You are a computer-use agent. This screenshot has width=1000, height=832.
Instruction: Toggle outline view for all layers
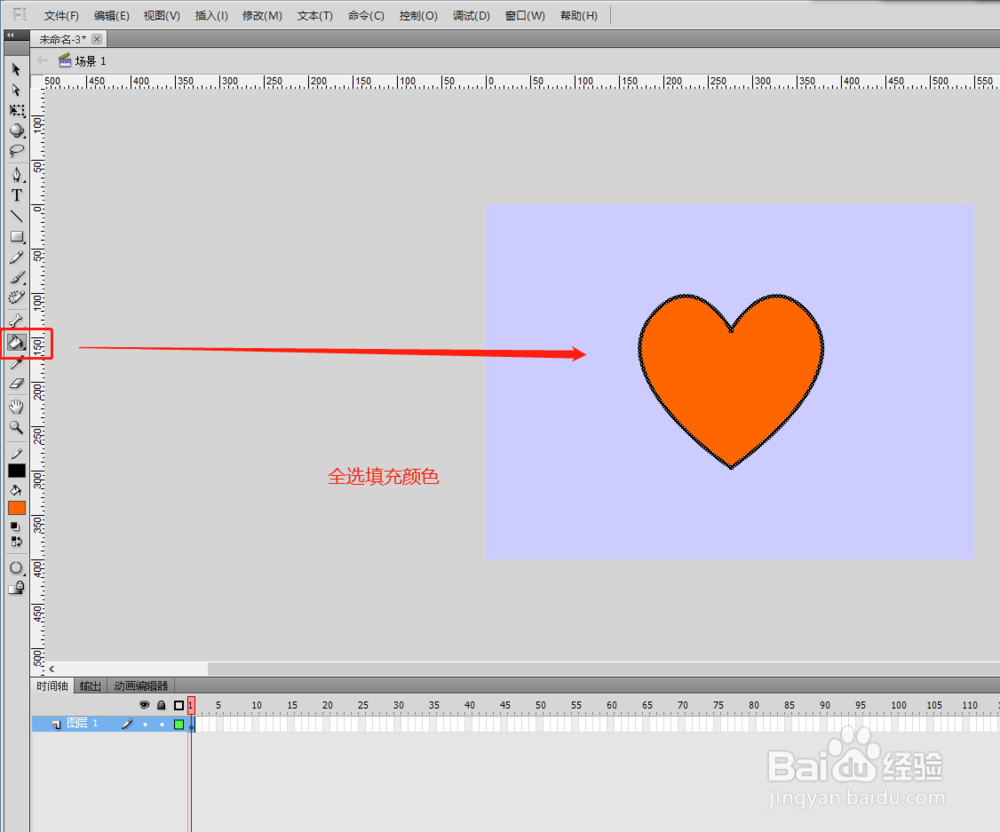[x=179, y=705]
